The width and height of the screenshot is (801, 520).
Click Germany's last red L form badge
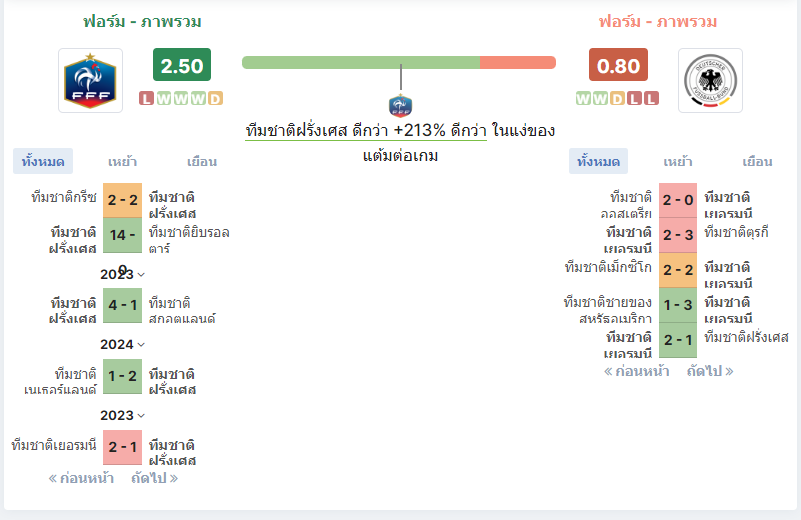651,98
